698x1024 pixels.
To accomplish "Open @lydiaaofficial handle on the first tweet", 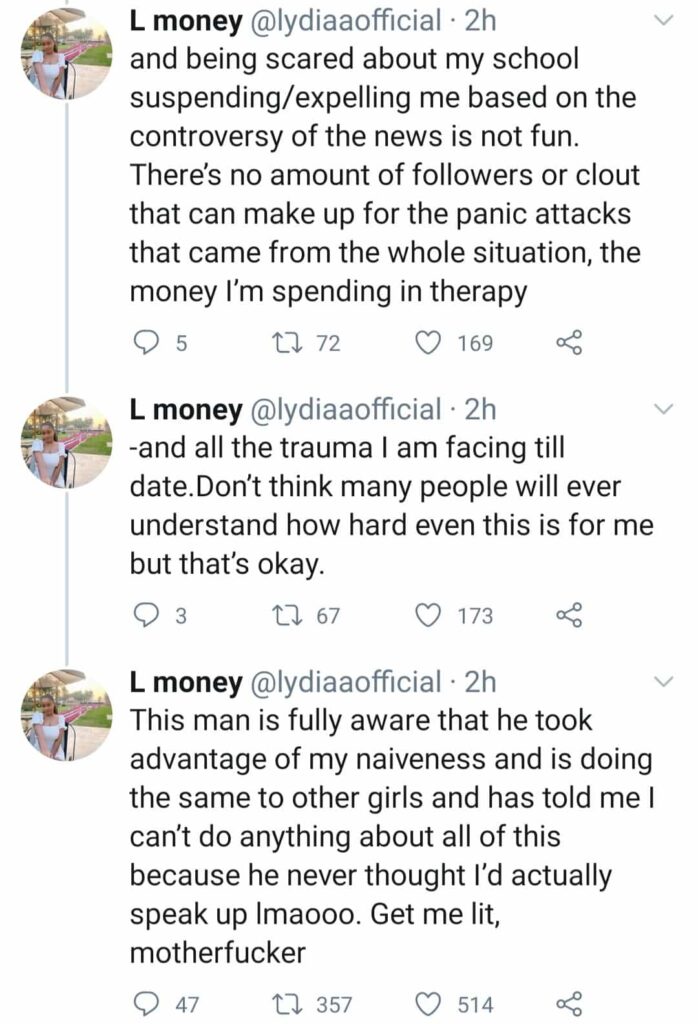I will click(x=345, y=21).
